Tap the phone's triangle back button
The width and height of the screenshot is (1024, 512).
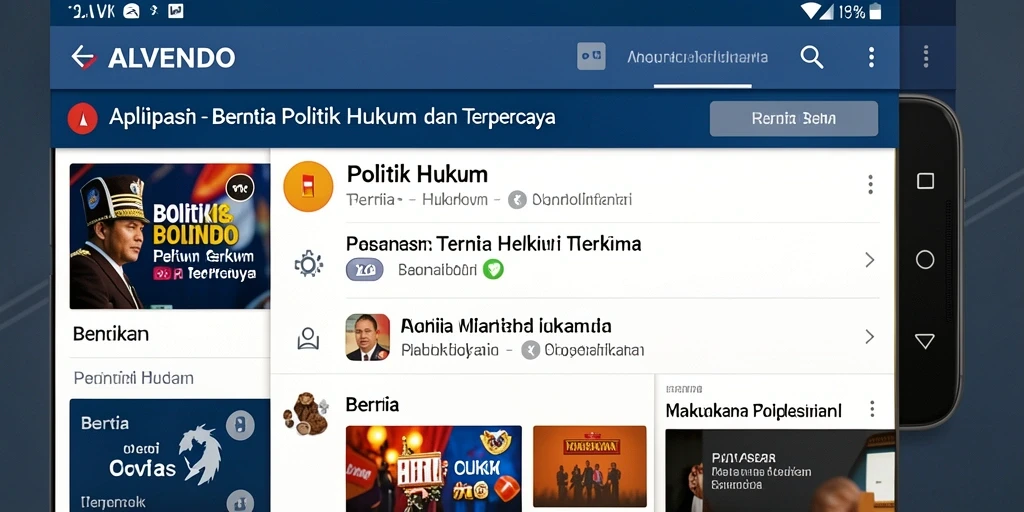(925, 340)
